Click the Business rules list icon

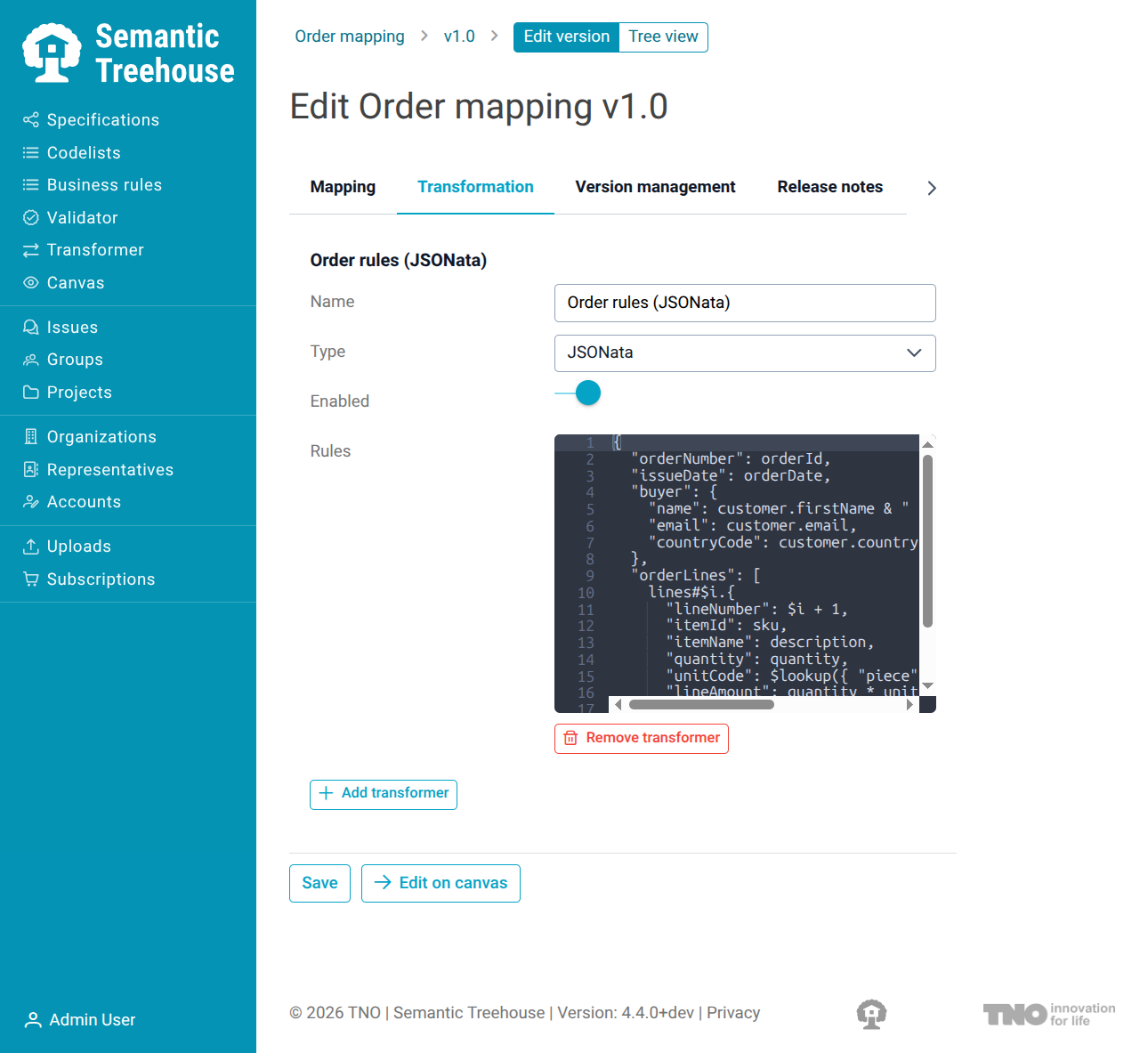pyautogui.click(x=31, y=185)
